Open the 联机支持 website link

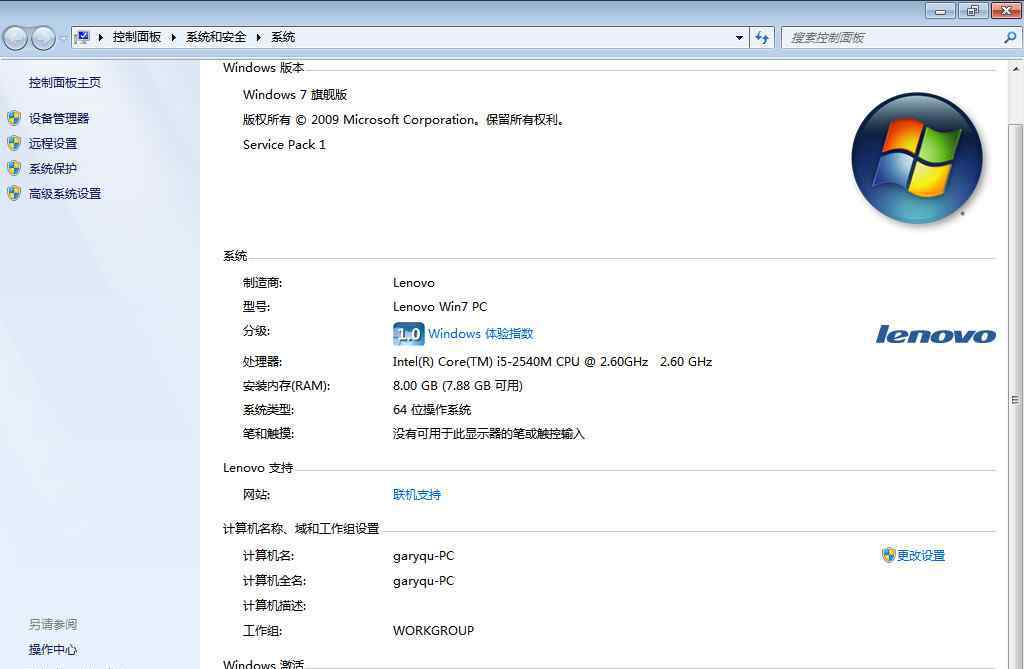(417, 495)
